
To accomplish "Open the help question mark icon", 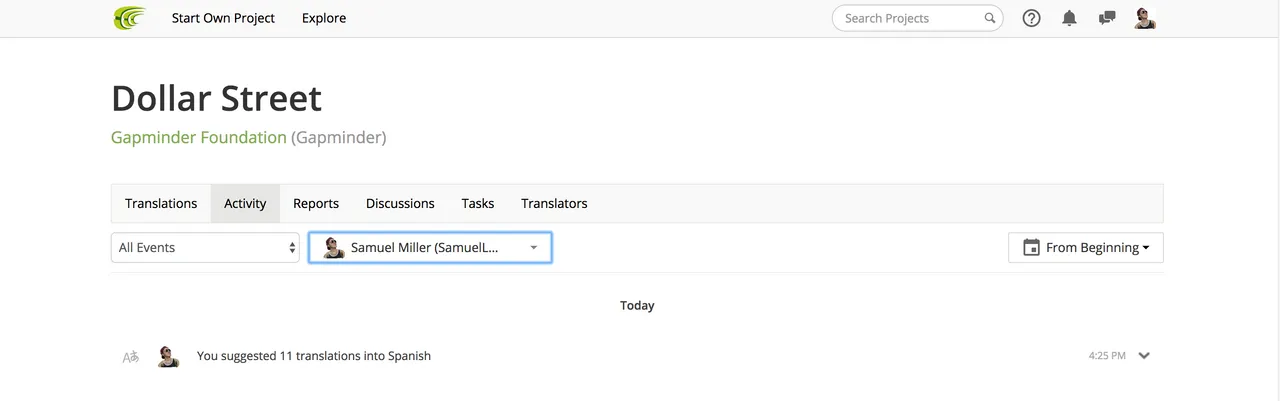I will coord(1032,18).
